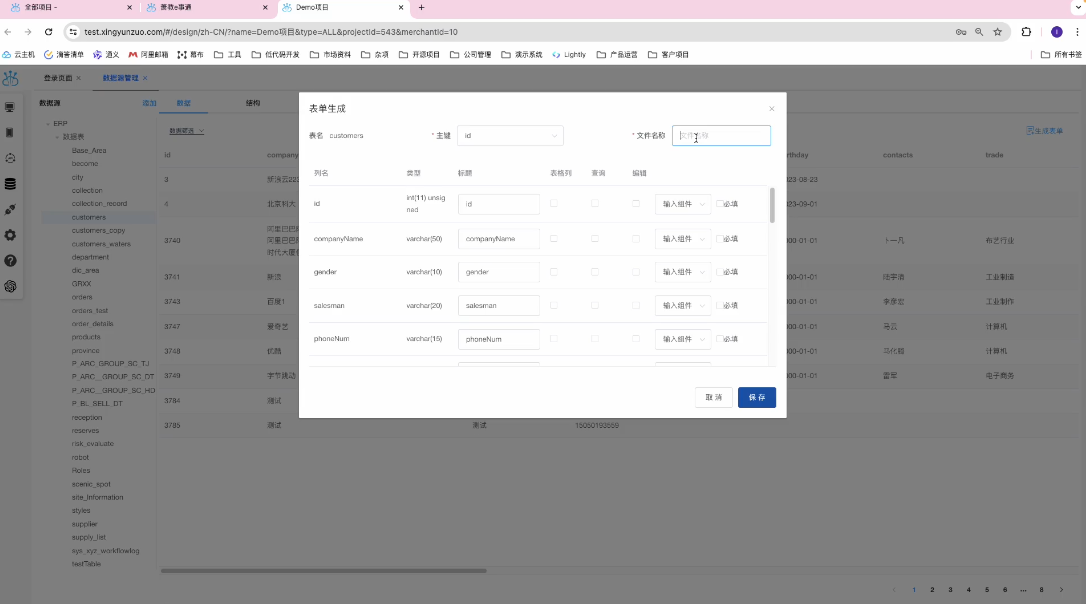1086x604 pixels.
Task: Click the browser zoom magnifier icon
Action: 979,32
